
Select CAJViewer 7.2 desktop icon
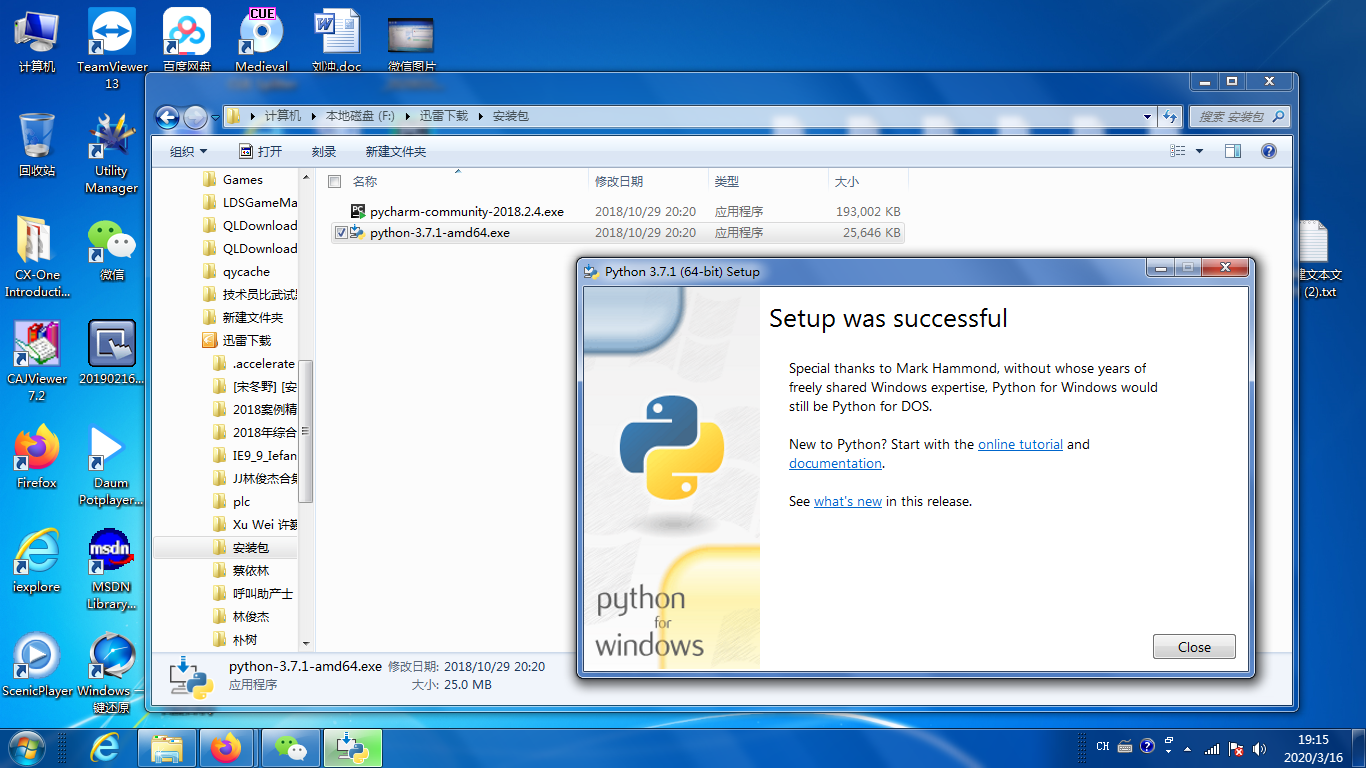[x=37, y=361]
